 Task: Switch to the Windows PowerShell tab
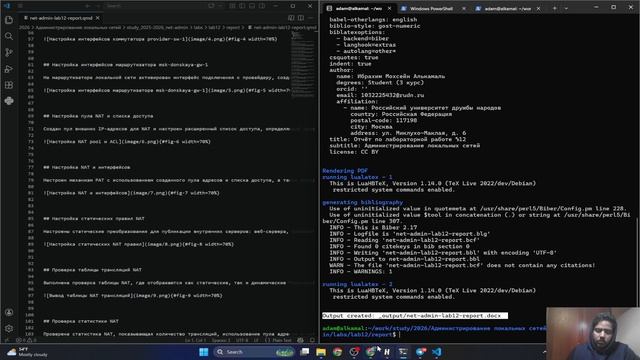point(431,8)
